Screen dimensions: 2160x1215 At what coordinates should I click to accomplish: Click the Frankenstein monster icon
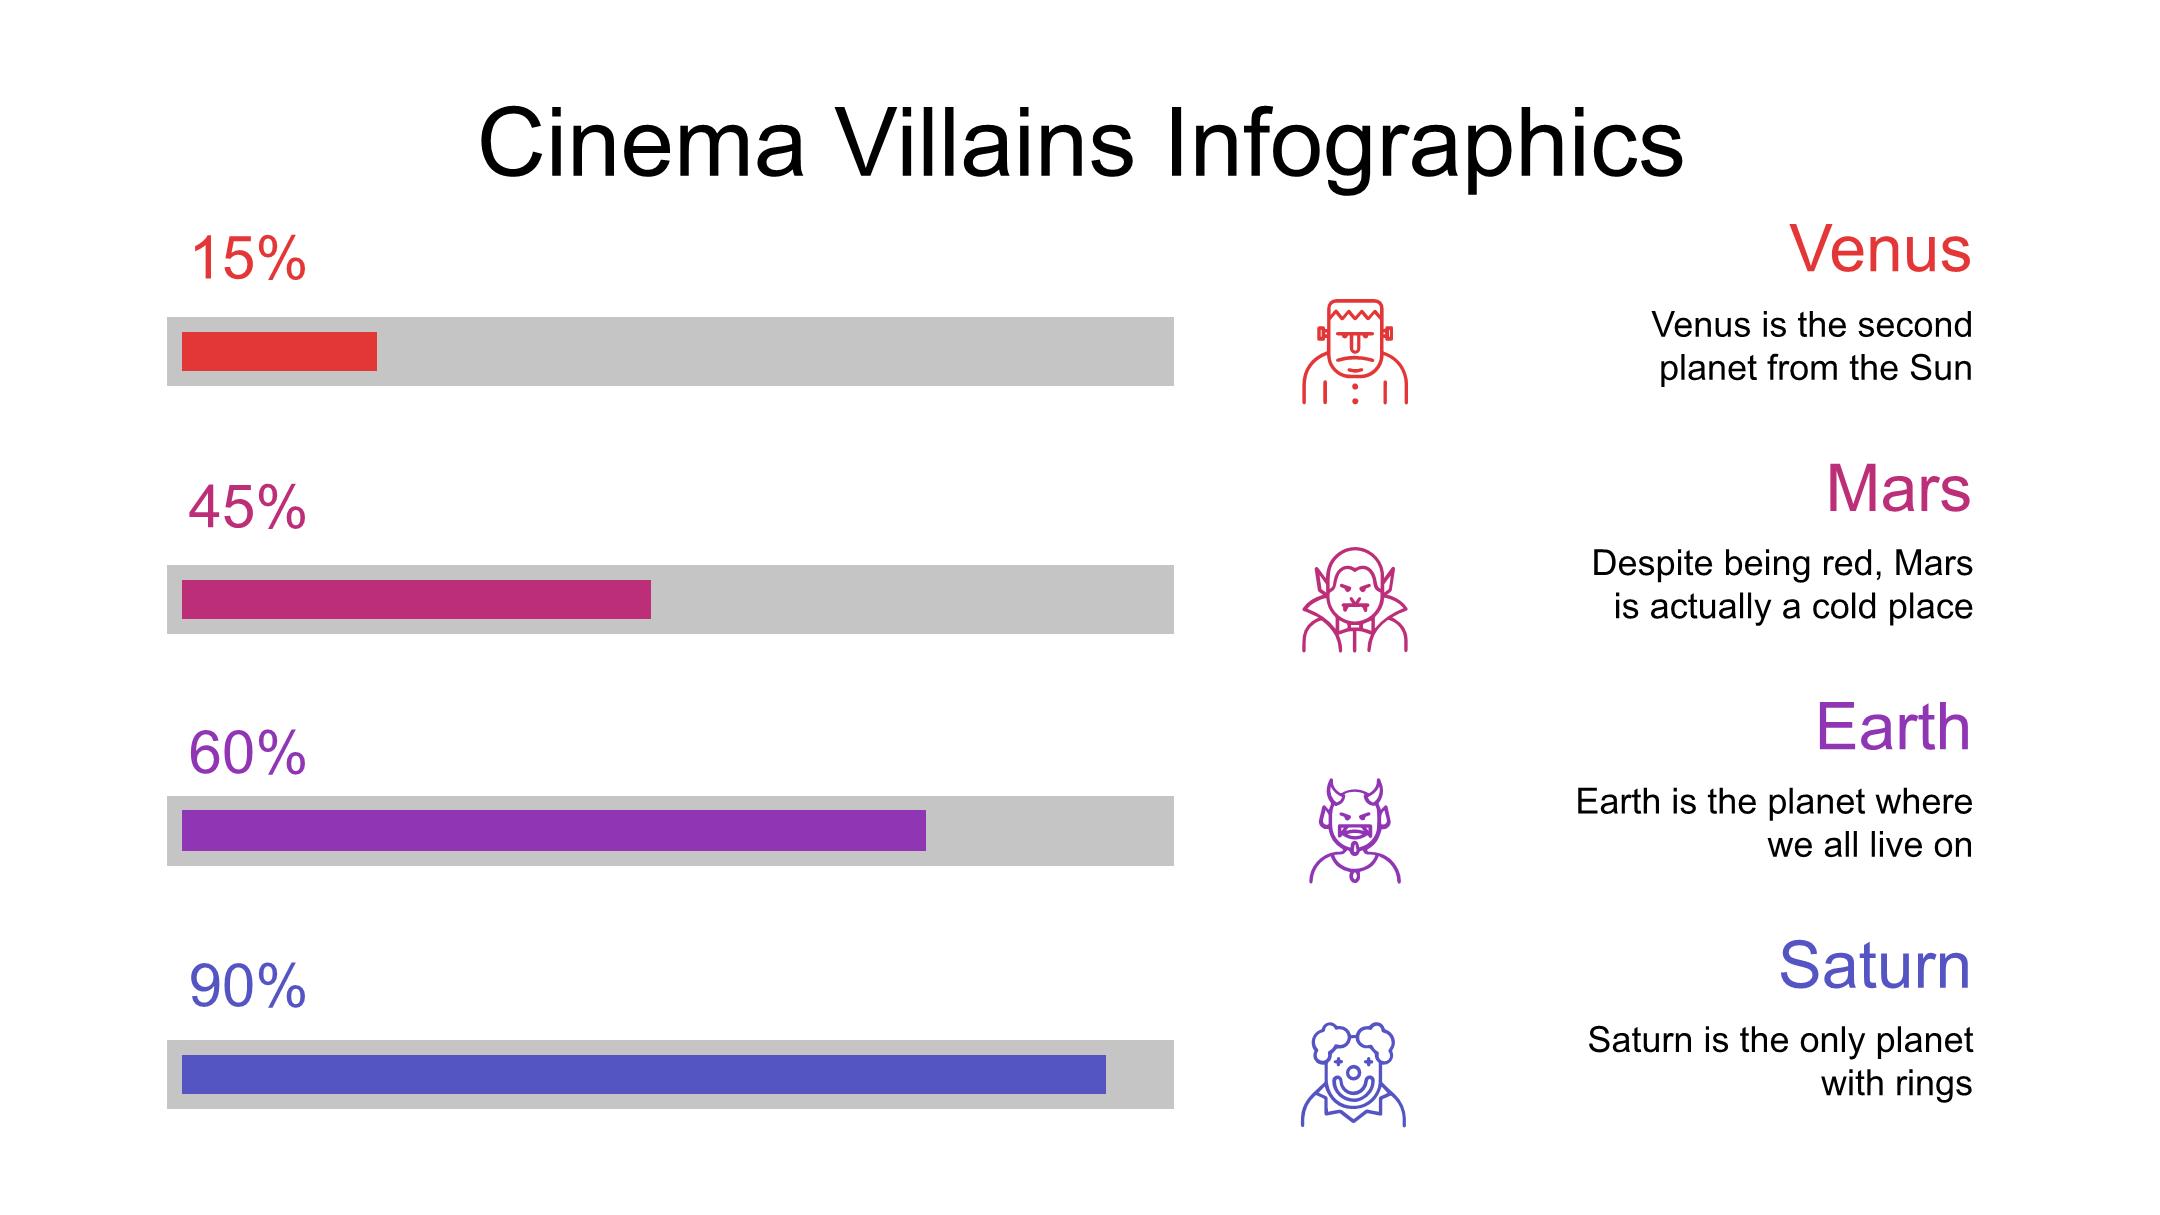click(x=1355, y=351)
